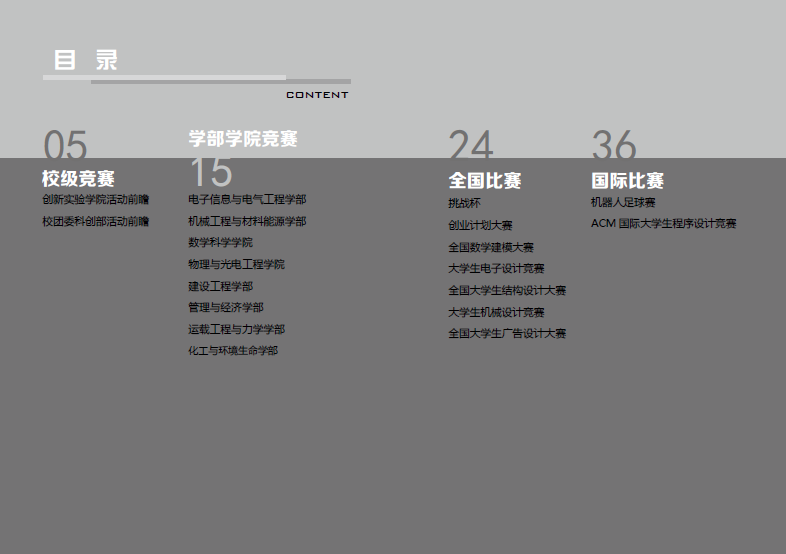
Task: Open 校团委科创部活动前瞻 entry
Action: [96, 222]
